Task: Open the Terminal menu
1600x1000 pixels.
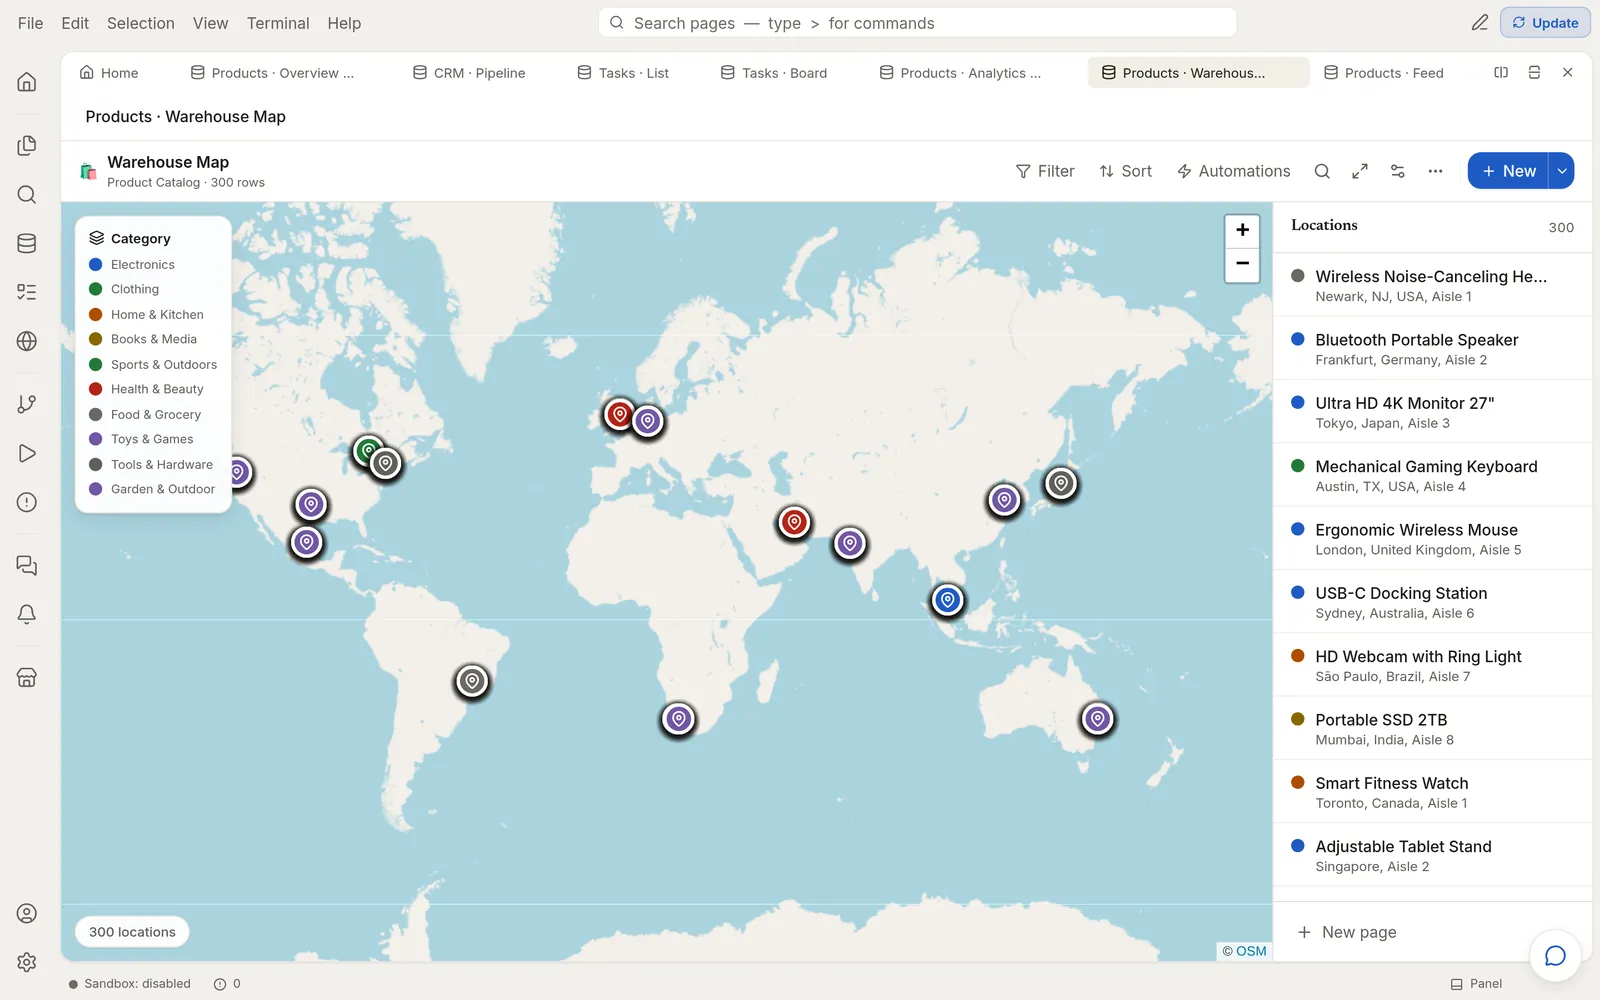Action: pos(278,23)
